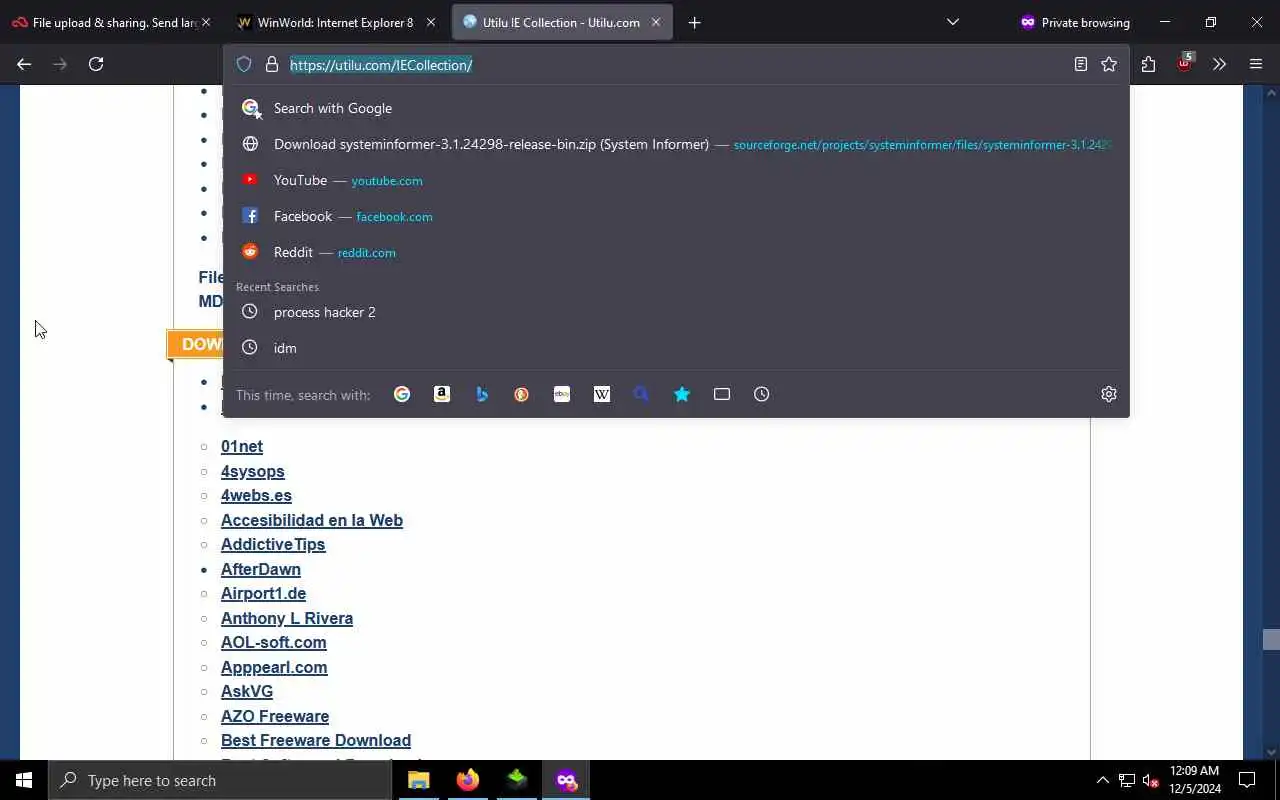1280x800 pixels.
Task: Select the systeminformer download suggestion
Action: (676, 144)
